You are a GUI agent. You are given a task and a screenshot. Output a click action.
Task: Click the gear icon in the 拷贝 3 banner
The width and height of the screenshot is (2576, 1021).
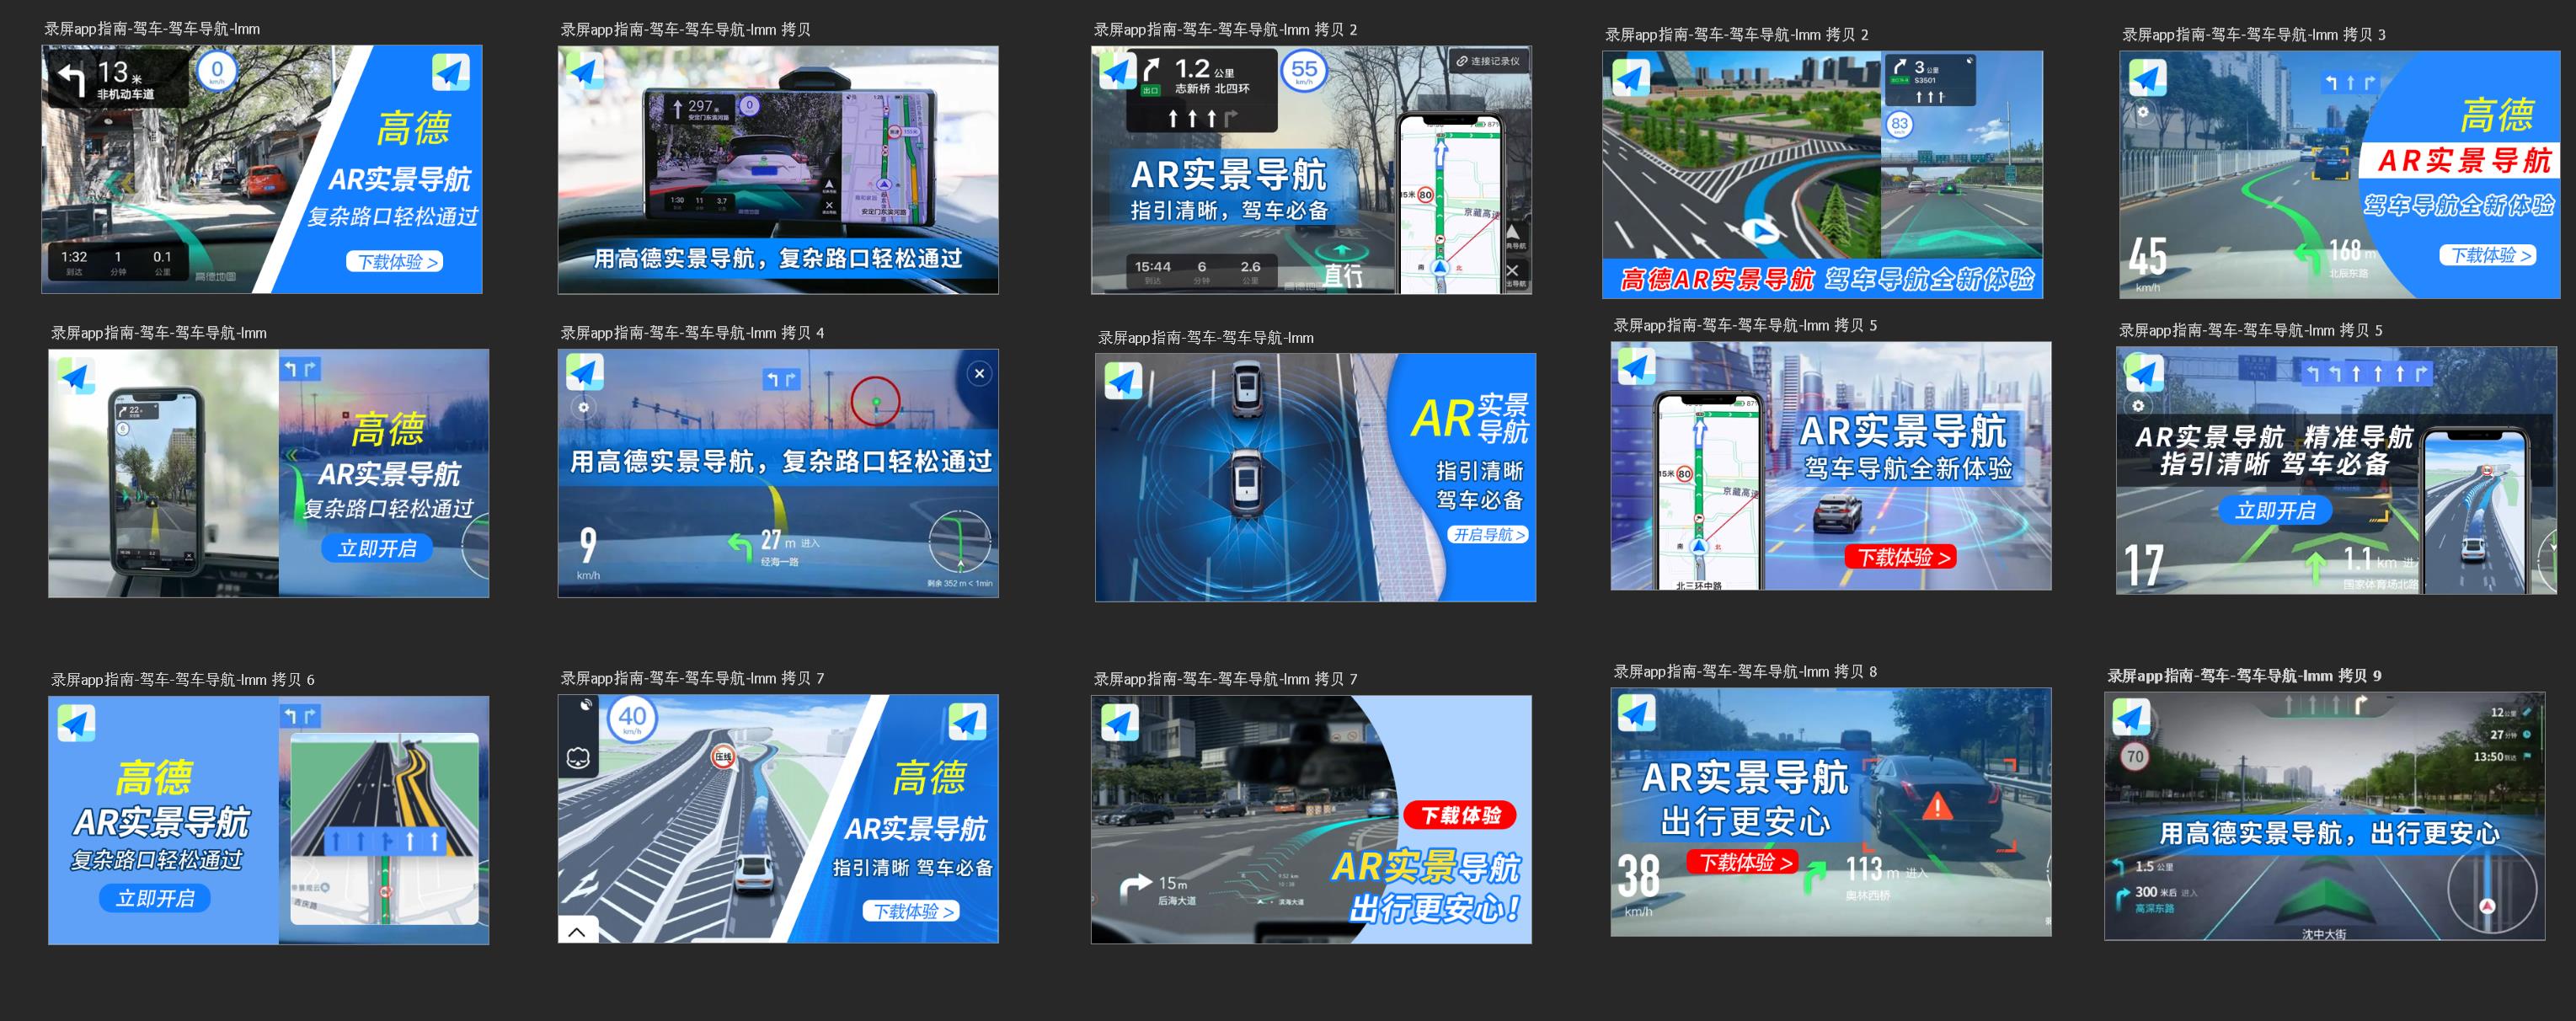click(2142, 112)
